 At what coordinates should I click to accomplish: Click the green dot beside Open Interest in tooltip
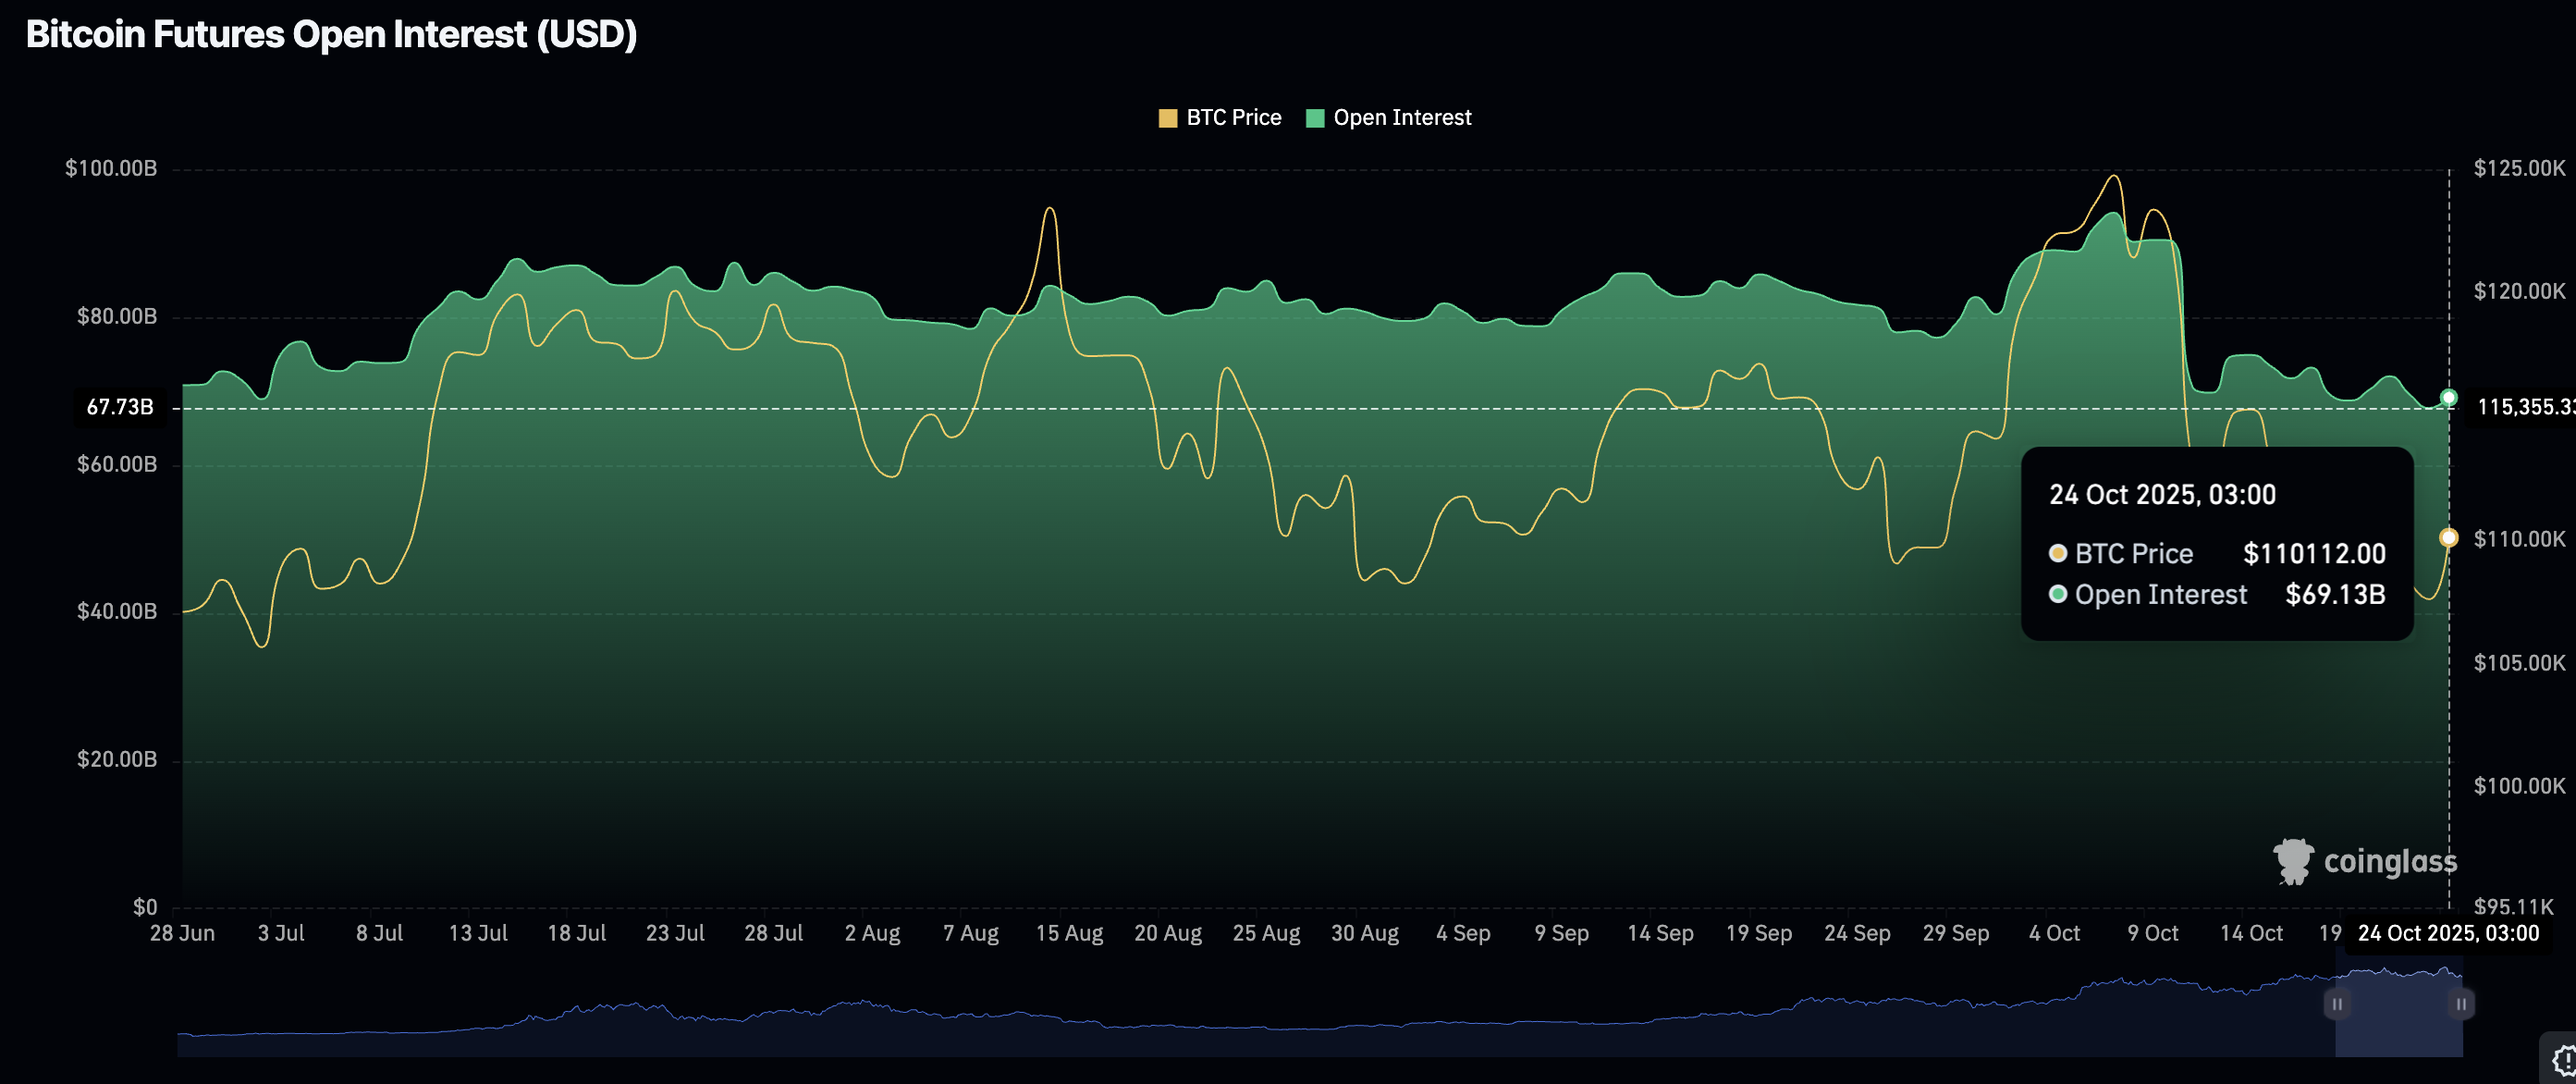pos(2057,594)
